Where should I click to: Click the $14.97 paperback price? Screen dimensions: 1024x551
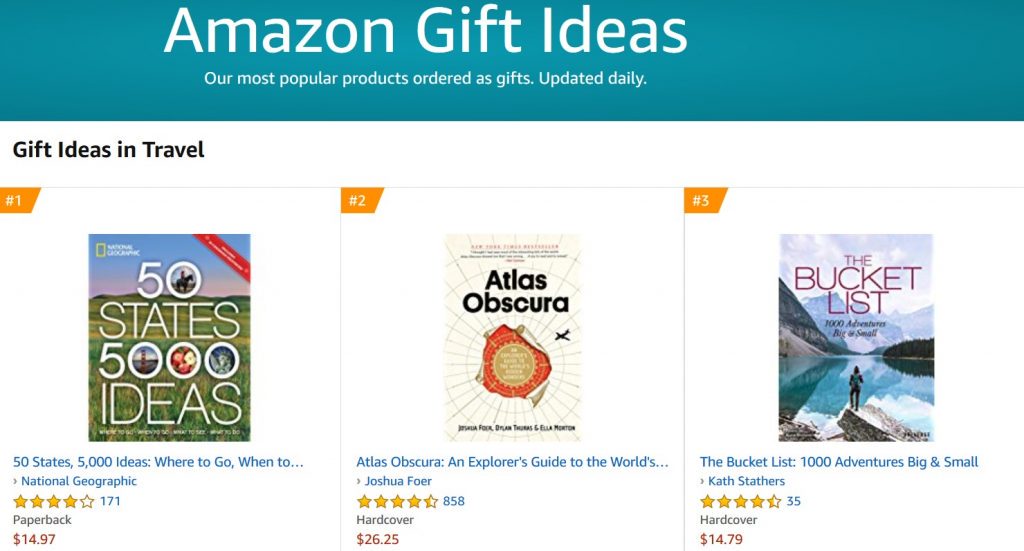34,540
